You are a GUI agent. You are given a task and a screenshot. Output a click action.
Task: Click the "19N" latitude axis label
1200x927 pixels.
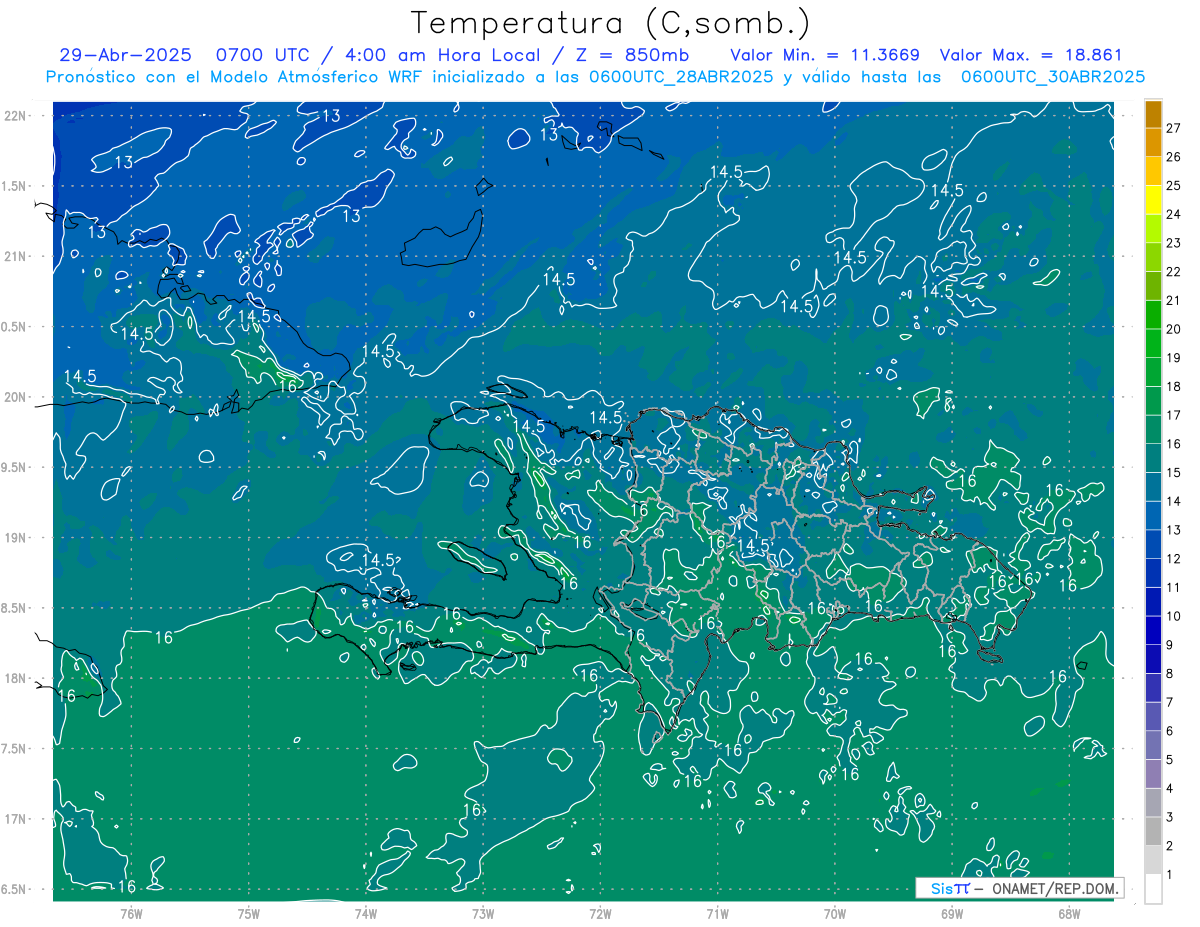15,538
